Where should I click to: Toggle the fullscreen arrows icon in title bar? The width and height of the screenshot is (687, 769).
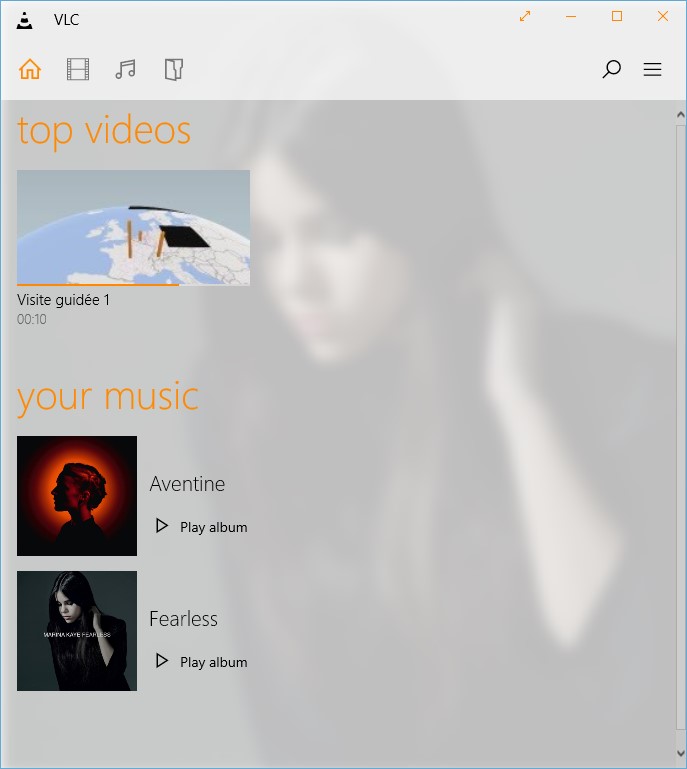coord(525,16)
